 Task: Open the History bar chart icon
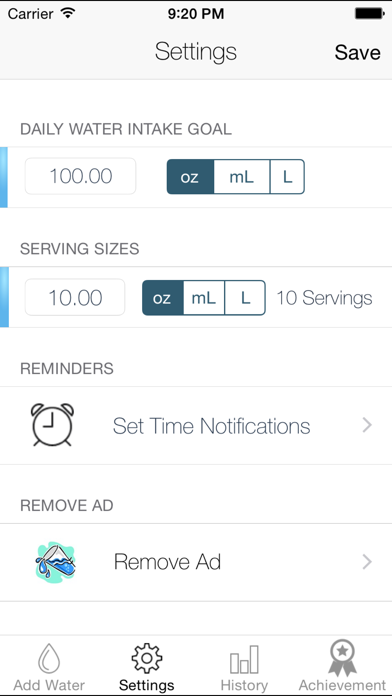244,659
